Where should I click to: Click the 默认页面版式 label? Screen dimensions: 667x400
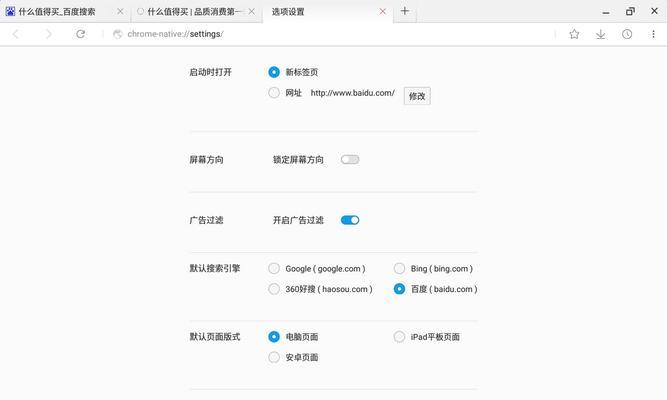click(x=215, y=337)
